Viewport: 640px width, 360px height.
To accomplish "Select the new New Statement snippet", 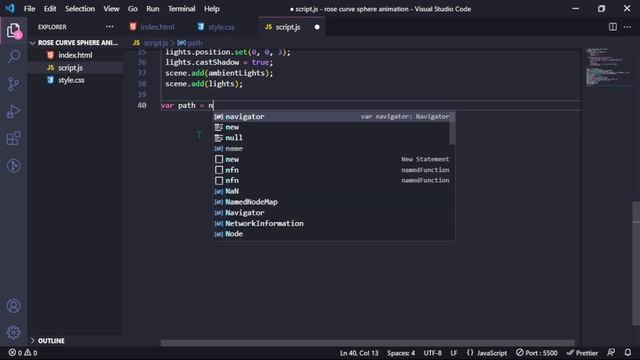I will pos(333,159).
